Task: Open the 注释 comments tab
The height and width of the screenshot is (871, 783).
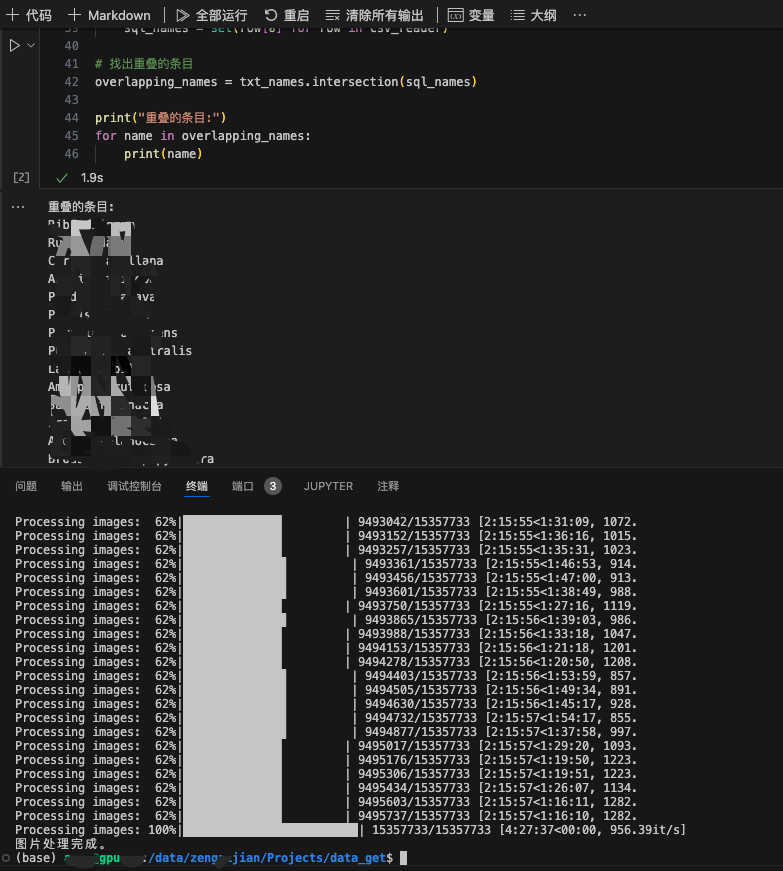Action: point(388,486)
